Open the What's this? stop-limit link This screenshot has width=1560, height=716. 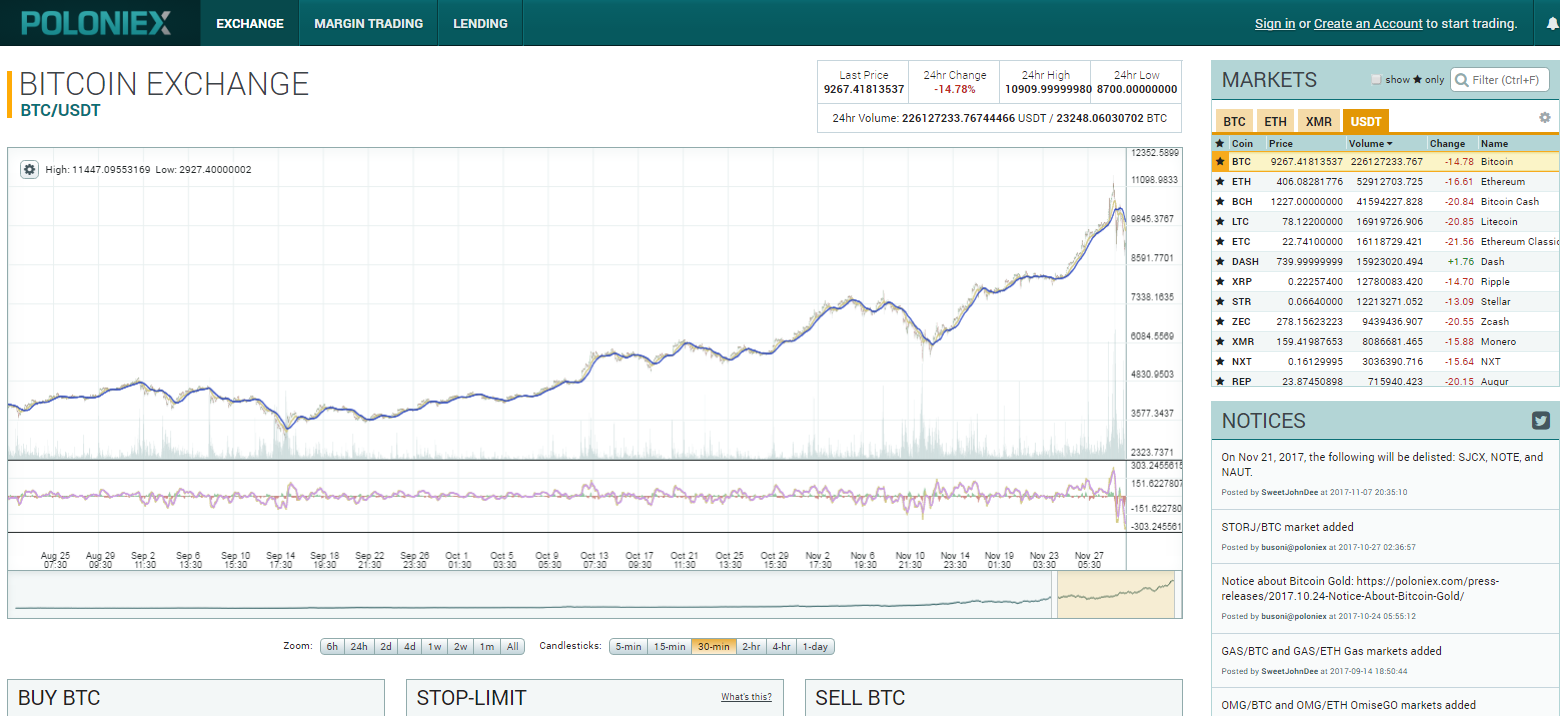(746, 697)
